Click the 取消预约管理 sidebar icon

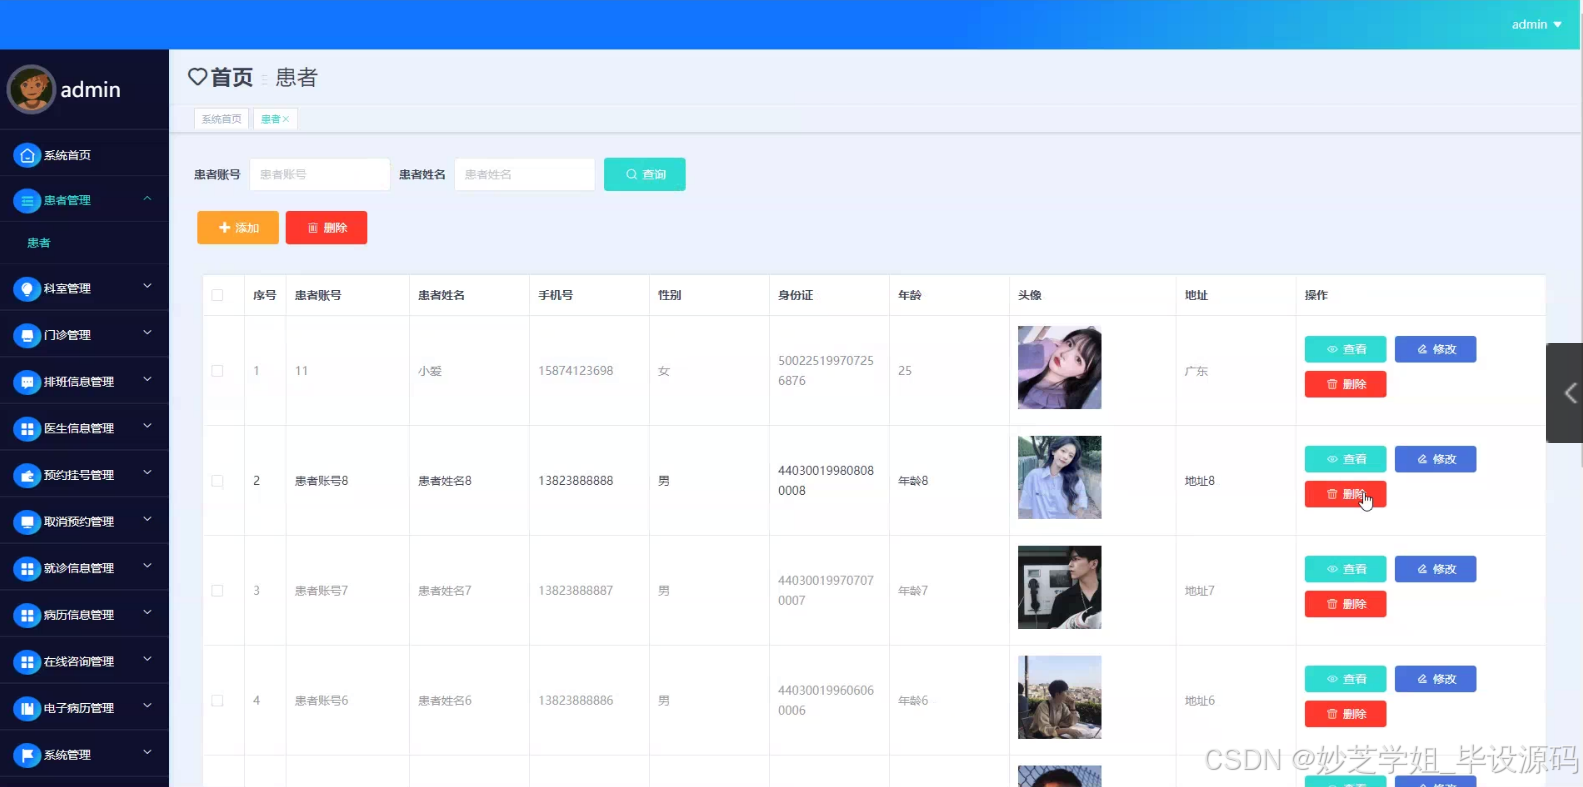(x=27, y=522)
